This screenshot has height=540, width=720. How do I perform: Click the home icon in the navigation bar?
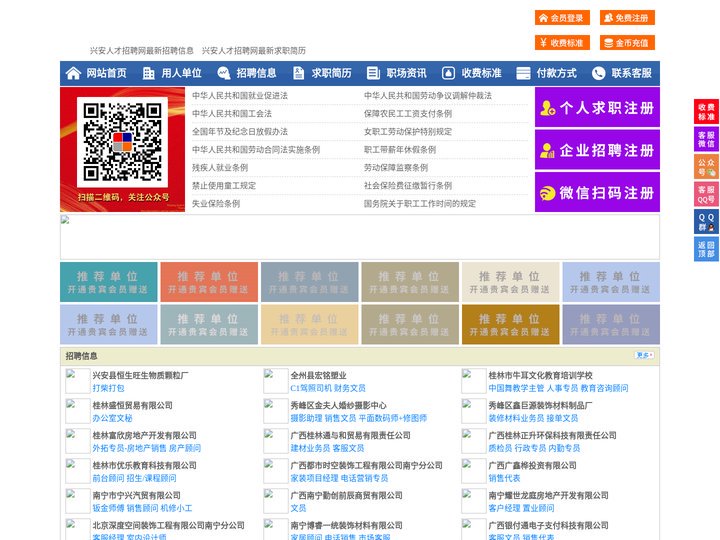[x=73, y=73]
